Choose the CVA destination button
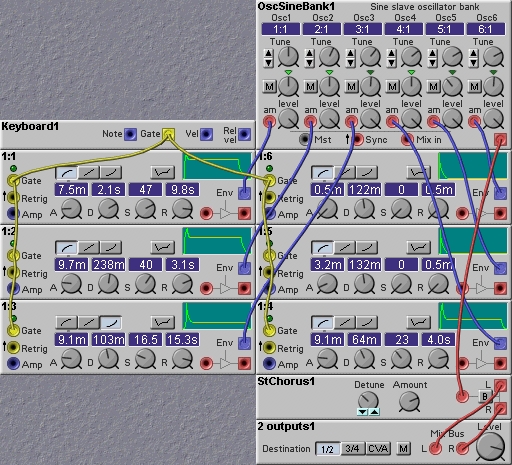The image size is (512, 465). pos(378,449)
